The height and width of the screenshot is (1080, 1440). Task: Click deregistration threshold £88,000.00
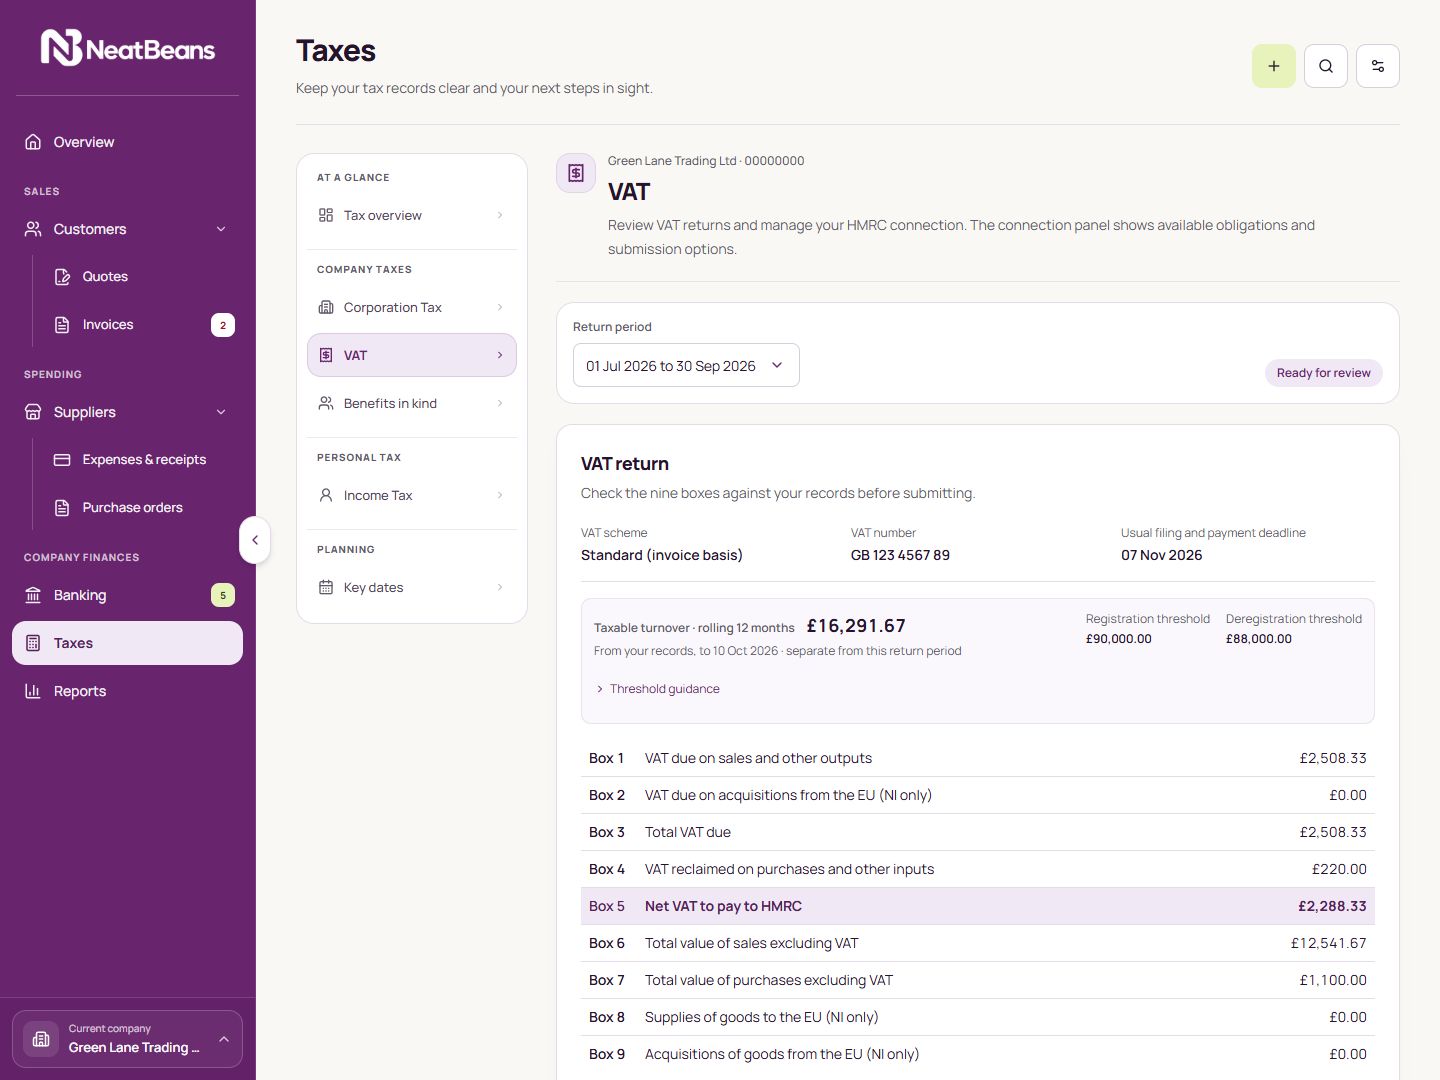1259,639
